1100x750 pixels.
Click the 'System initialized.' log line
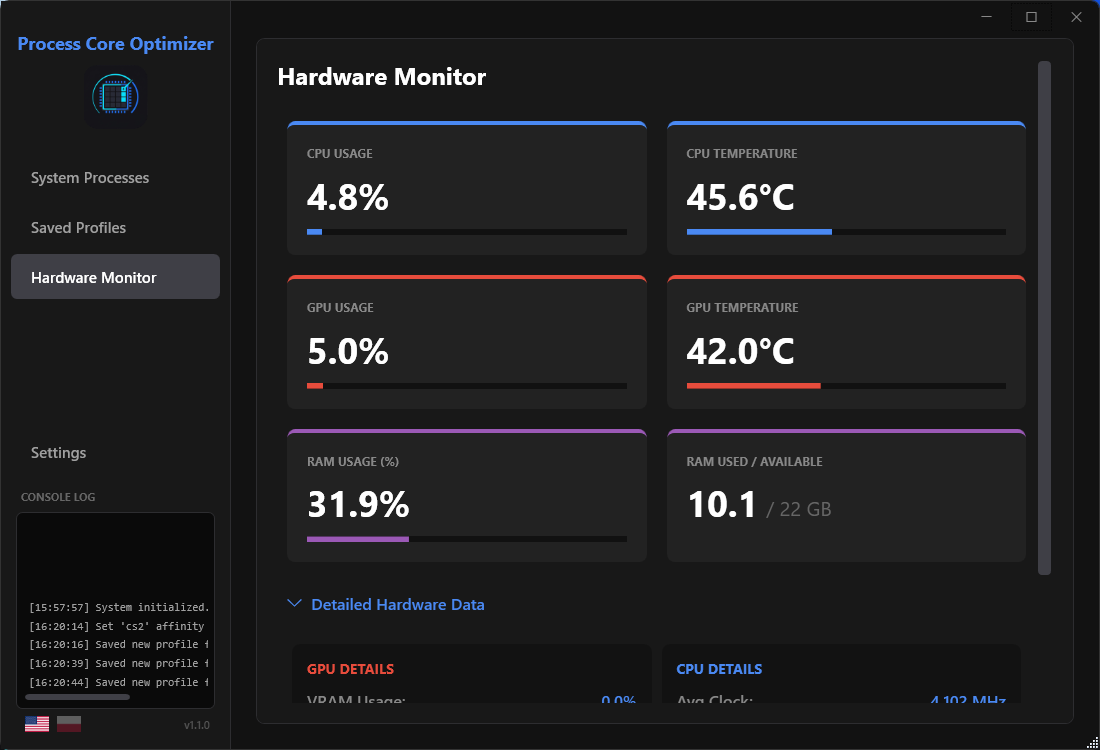coord(119,608)
